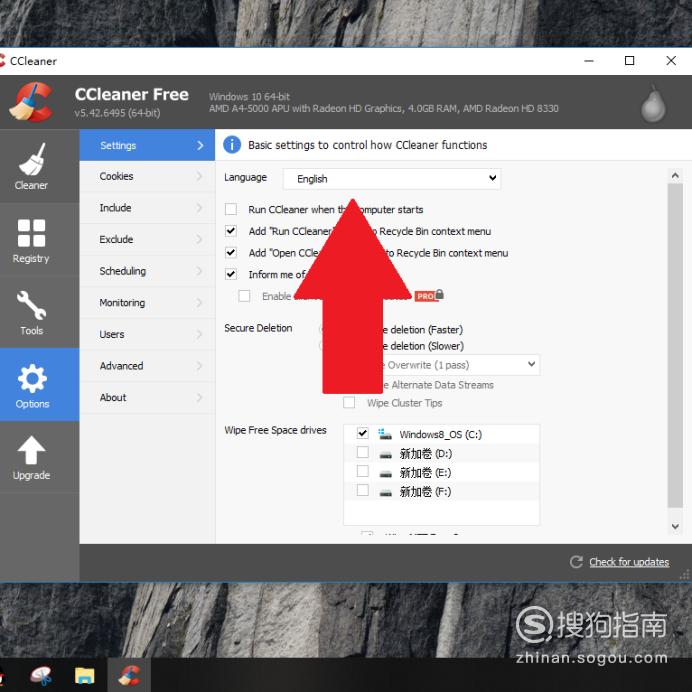Select the Settings options page

[147, 145]
